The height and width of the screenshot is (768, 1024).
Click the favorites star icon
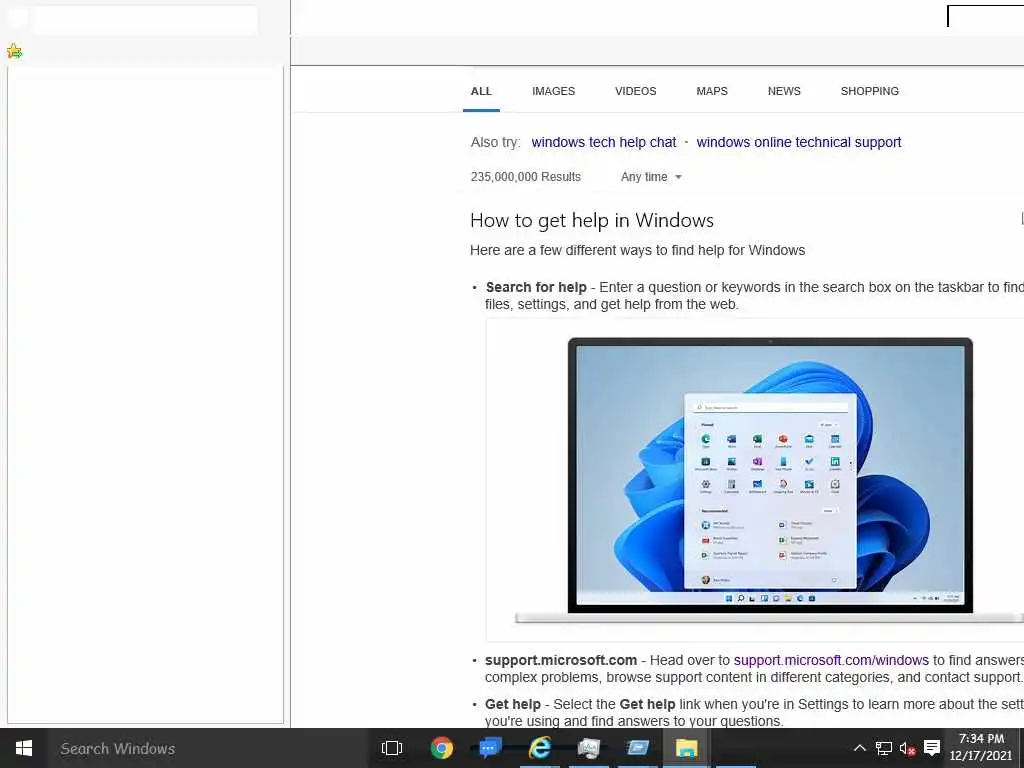click(x=14, y=51)
